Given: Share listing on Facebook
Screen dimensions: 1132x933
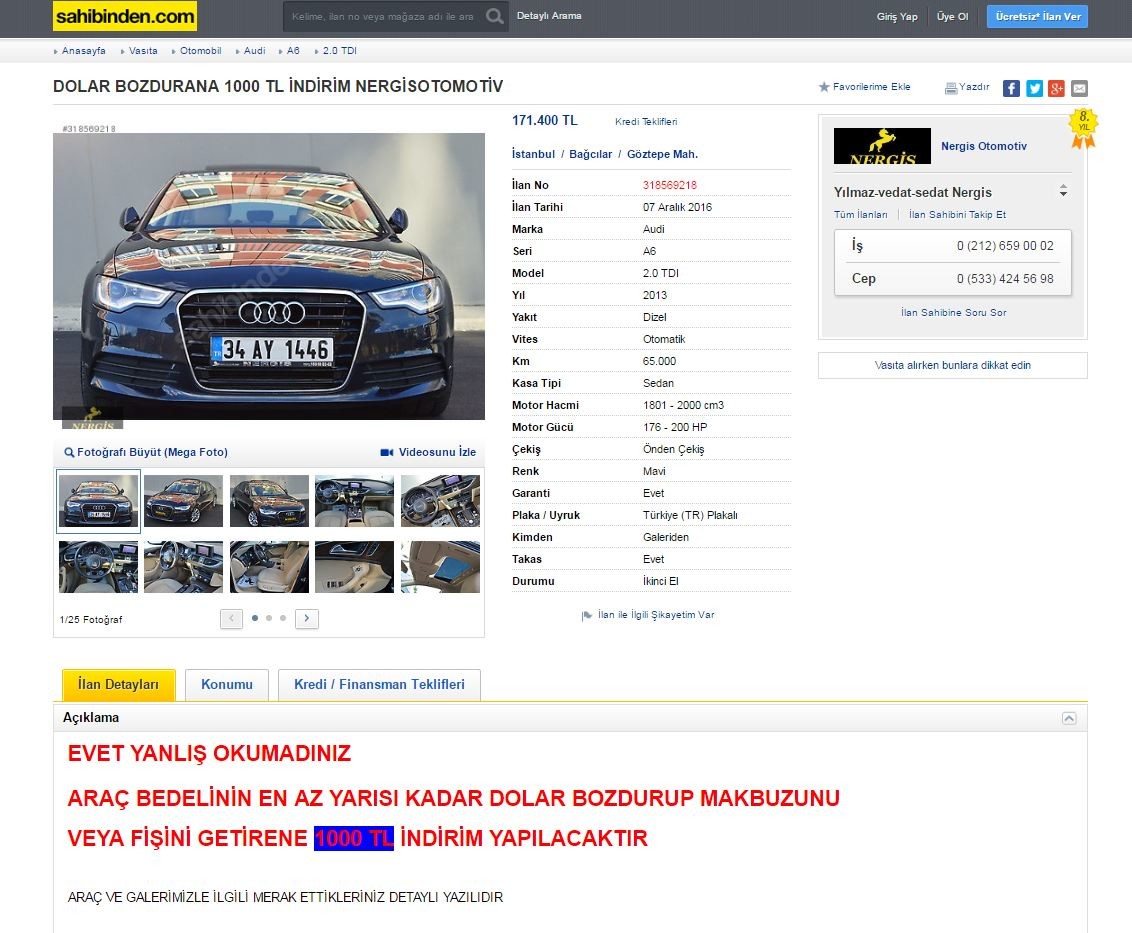Looking at the screenshot, I should pos(1011,88).
